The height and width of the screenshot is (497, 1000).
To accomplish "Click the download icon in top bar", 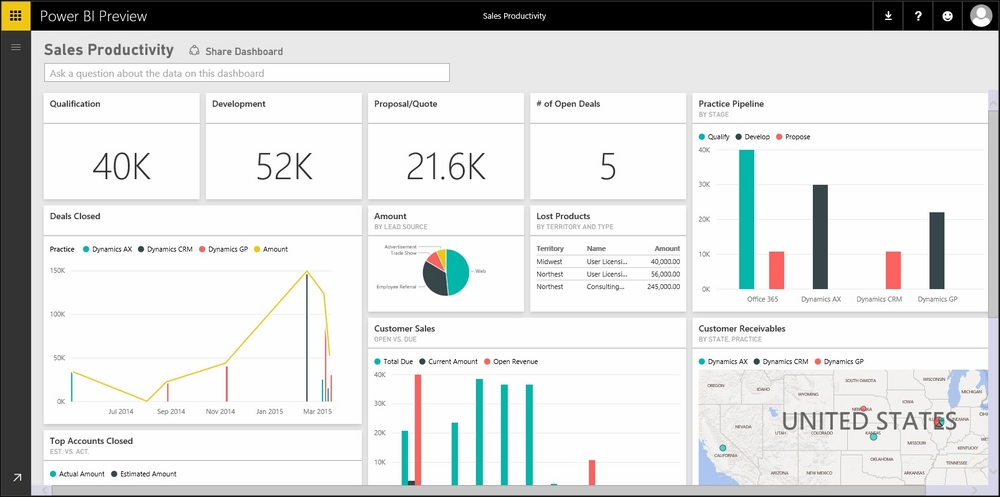I will pyautogui.click(x=888, y=16).
